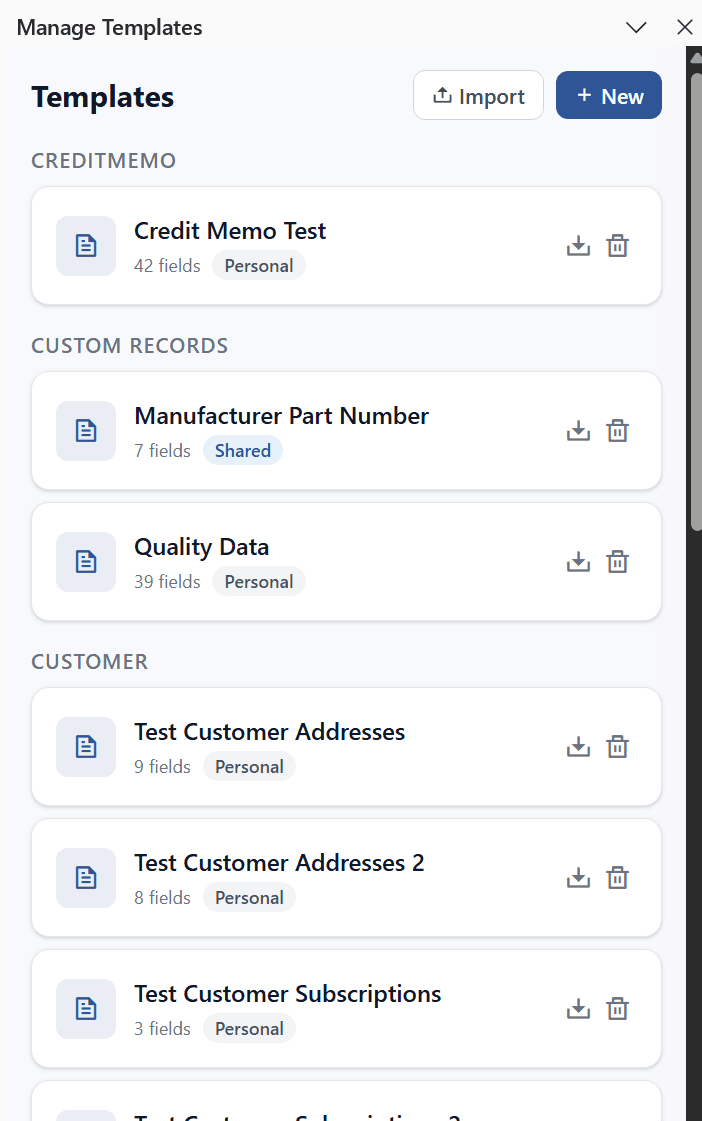Create a New template
This screenshot has width=702, height=1121.
609,95
